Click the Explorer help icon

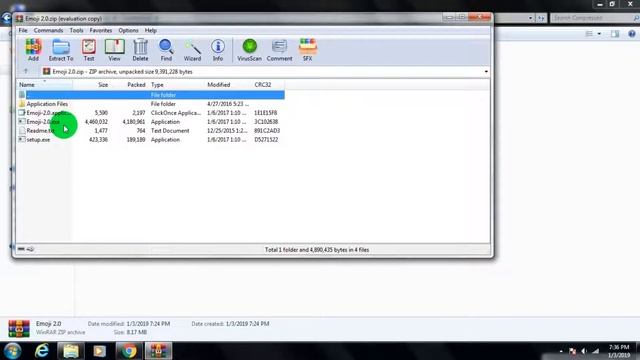click(x=632, y=34)
